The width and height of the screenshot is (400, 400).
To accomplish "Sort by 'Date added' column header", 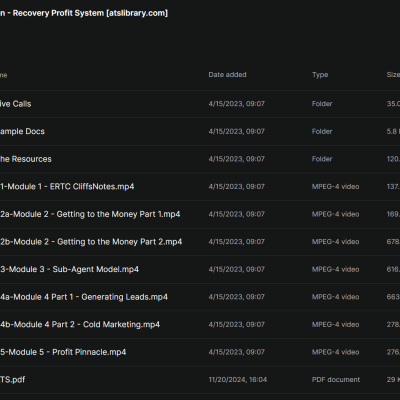I will [x=227, y=75].
